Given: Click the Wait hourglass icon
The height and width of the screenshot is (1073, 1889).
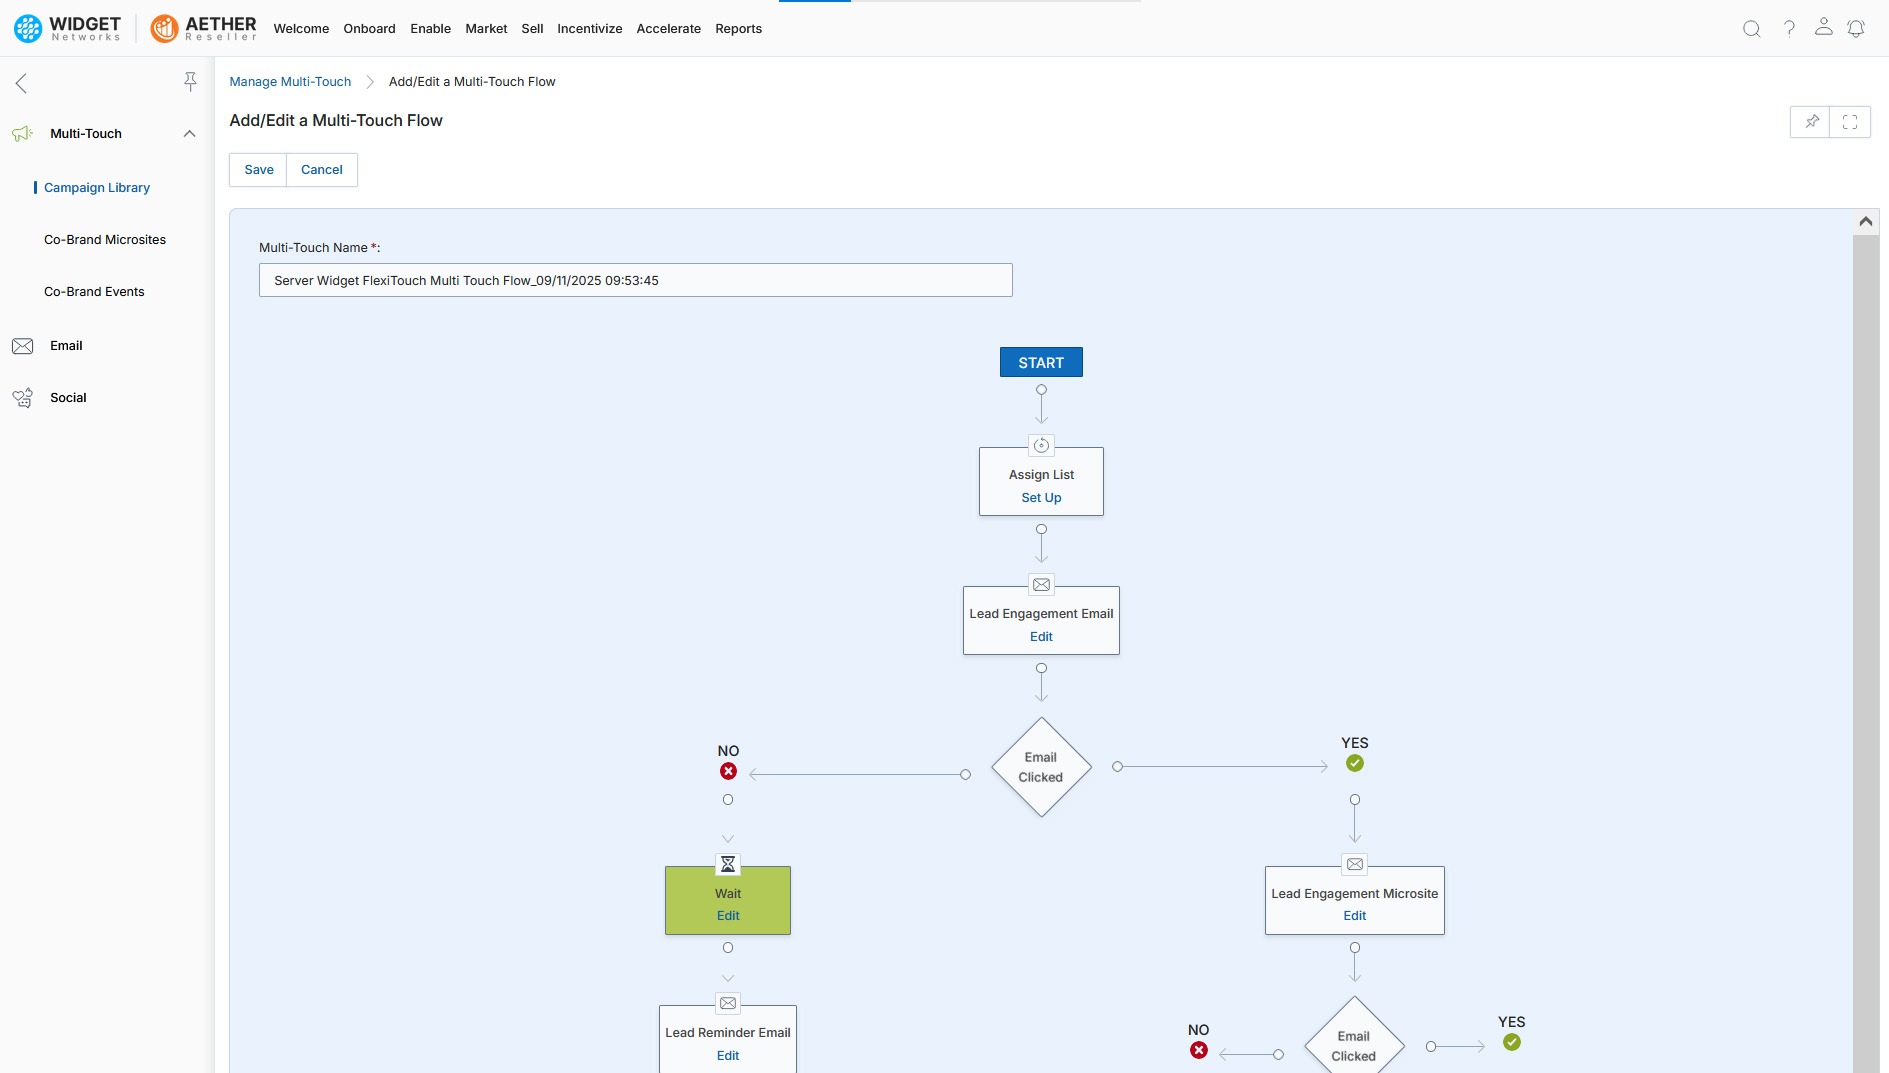Looking at the screenshot, I should (728, 864).
